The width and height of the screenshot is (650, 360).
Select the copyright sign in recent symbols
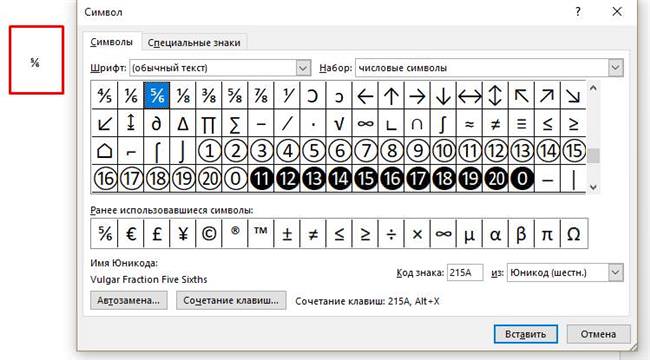coord(209,234)
